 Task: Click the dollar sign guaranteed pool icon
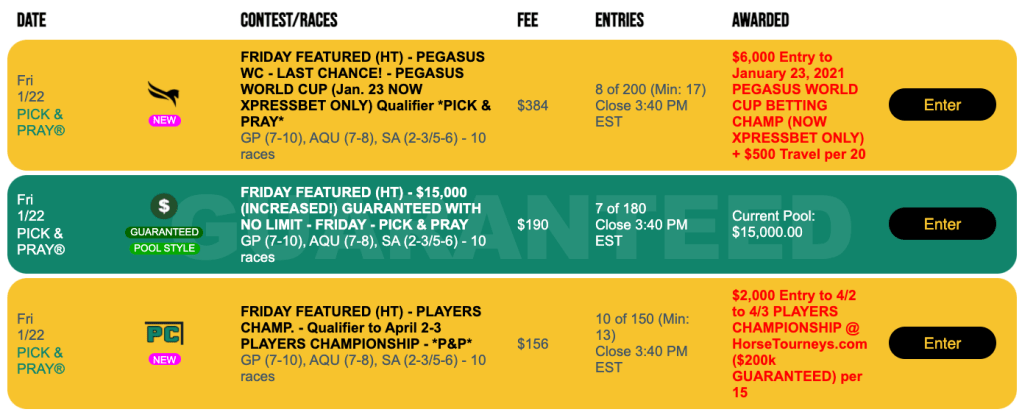(163, 207)
